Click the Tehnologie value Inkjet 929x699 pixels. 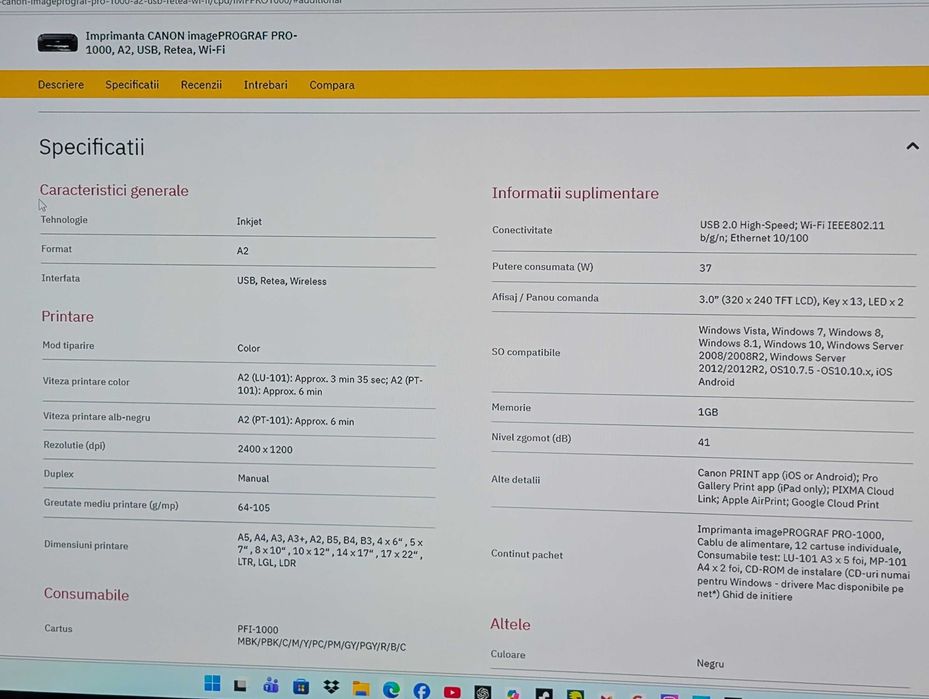pyautogui.click(x=249, y=222)
